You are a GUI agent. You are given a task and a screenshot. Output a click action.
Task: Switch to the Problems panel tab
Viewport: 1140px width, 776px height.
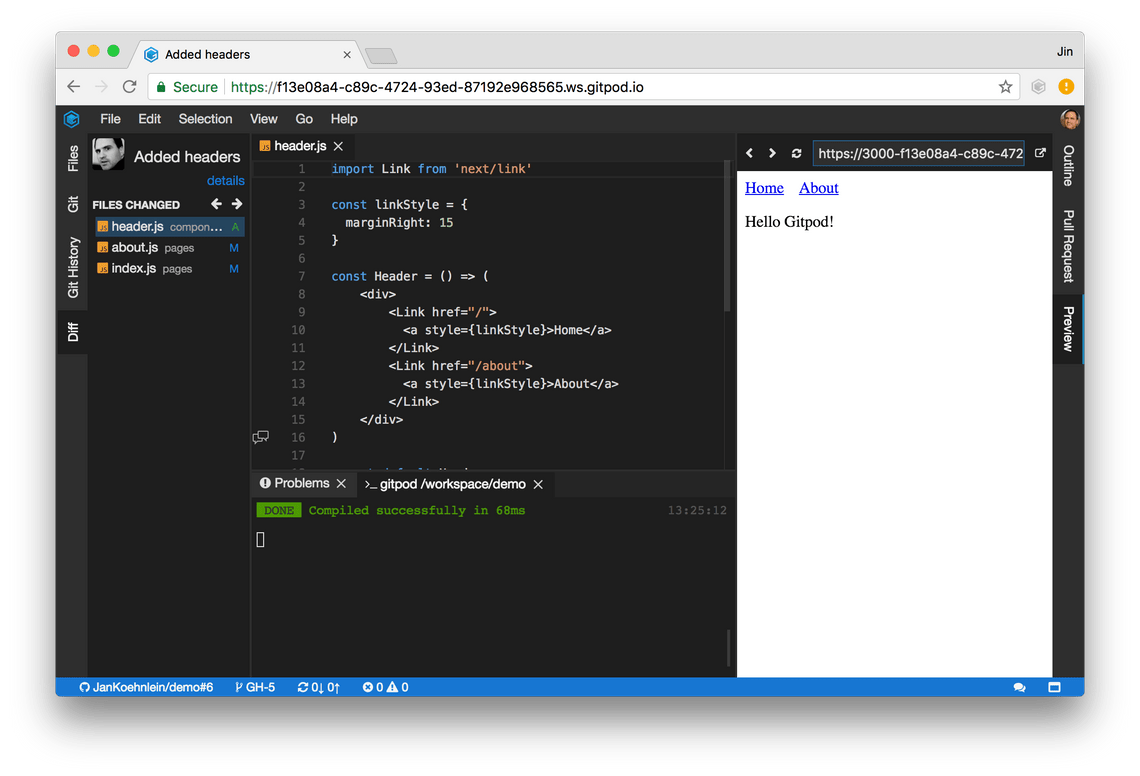295,484
